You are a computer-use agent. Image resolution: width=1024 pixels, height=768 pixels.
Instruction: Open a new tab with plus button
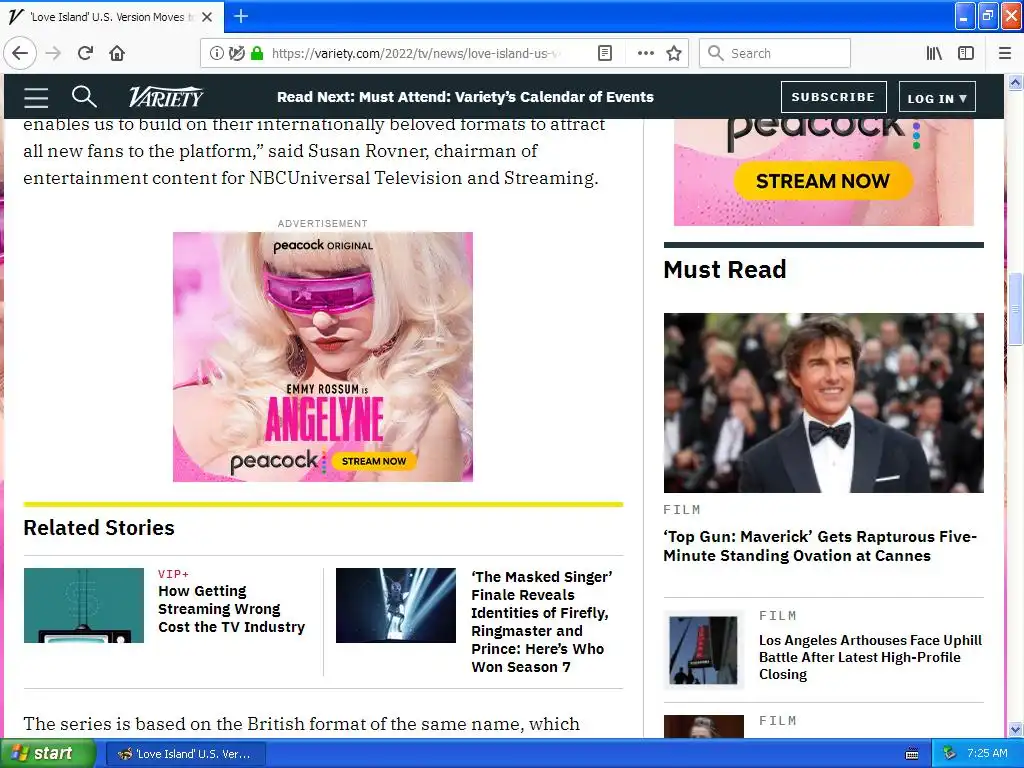(241, 16)
